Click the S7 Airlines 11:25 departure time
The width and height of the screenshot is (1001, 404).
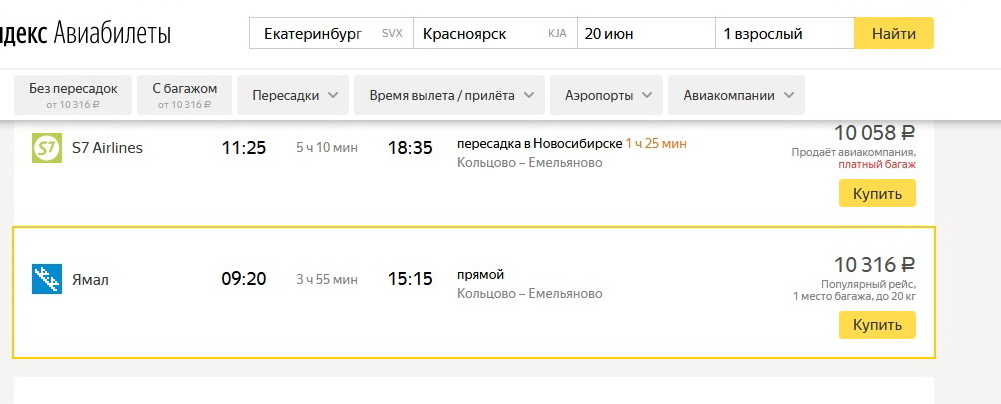tap(244, 148)
